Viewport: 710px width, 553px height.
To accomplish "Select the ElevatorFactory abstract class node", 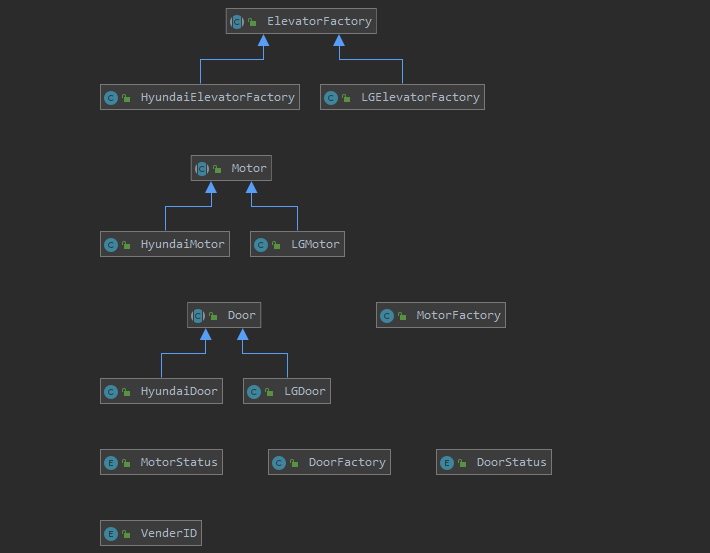I will tap(301, 21).
